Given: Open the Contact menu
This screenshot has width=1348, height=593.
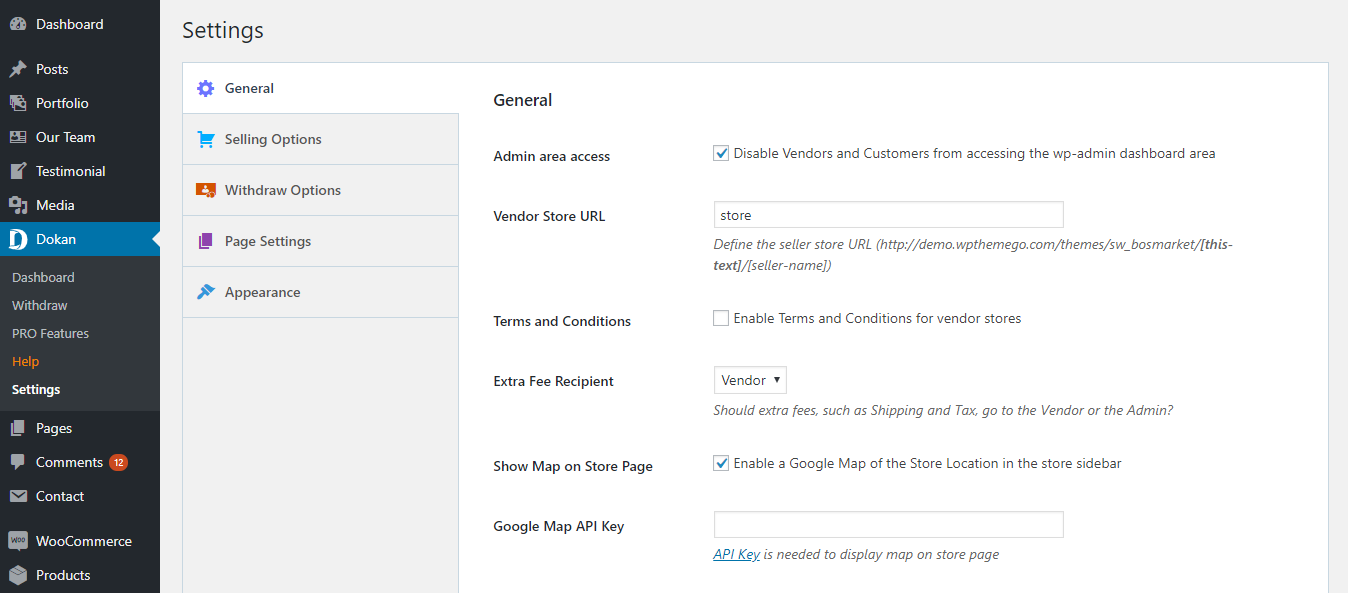Looking at the screenshot, I should pyautogui.click(x=80, y=496).
